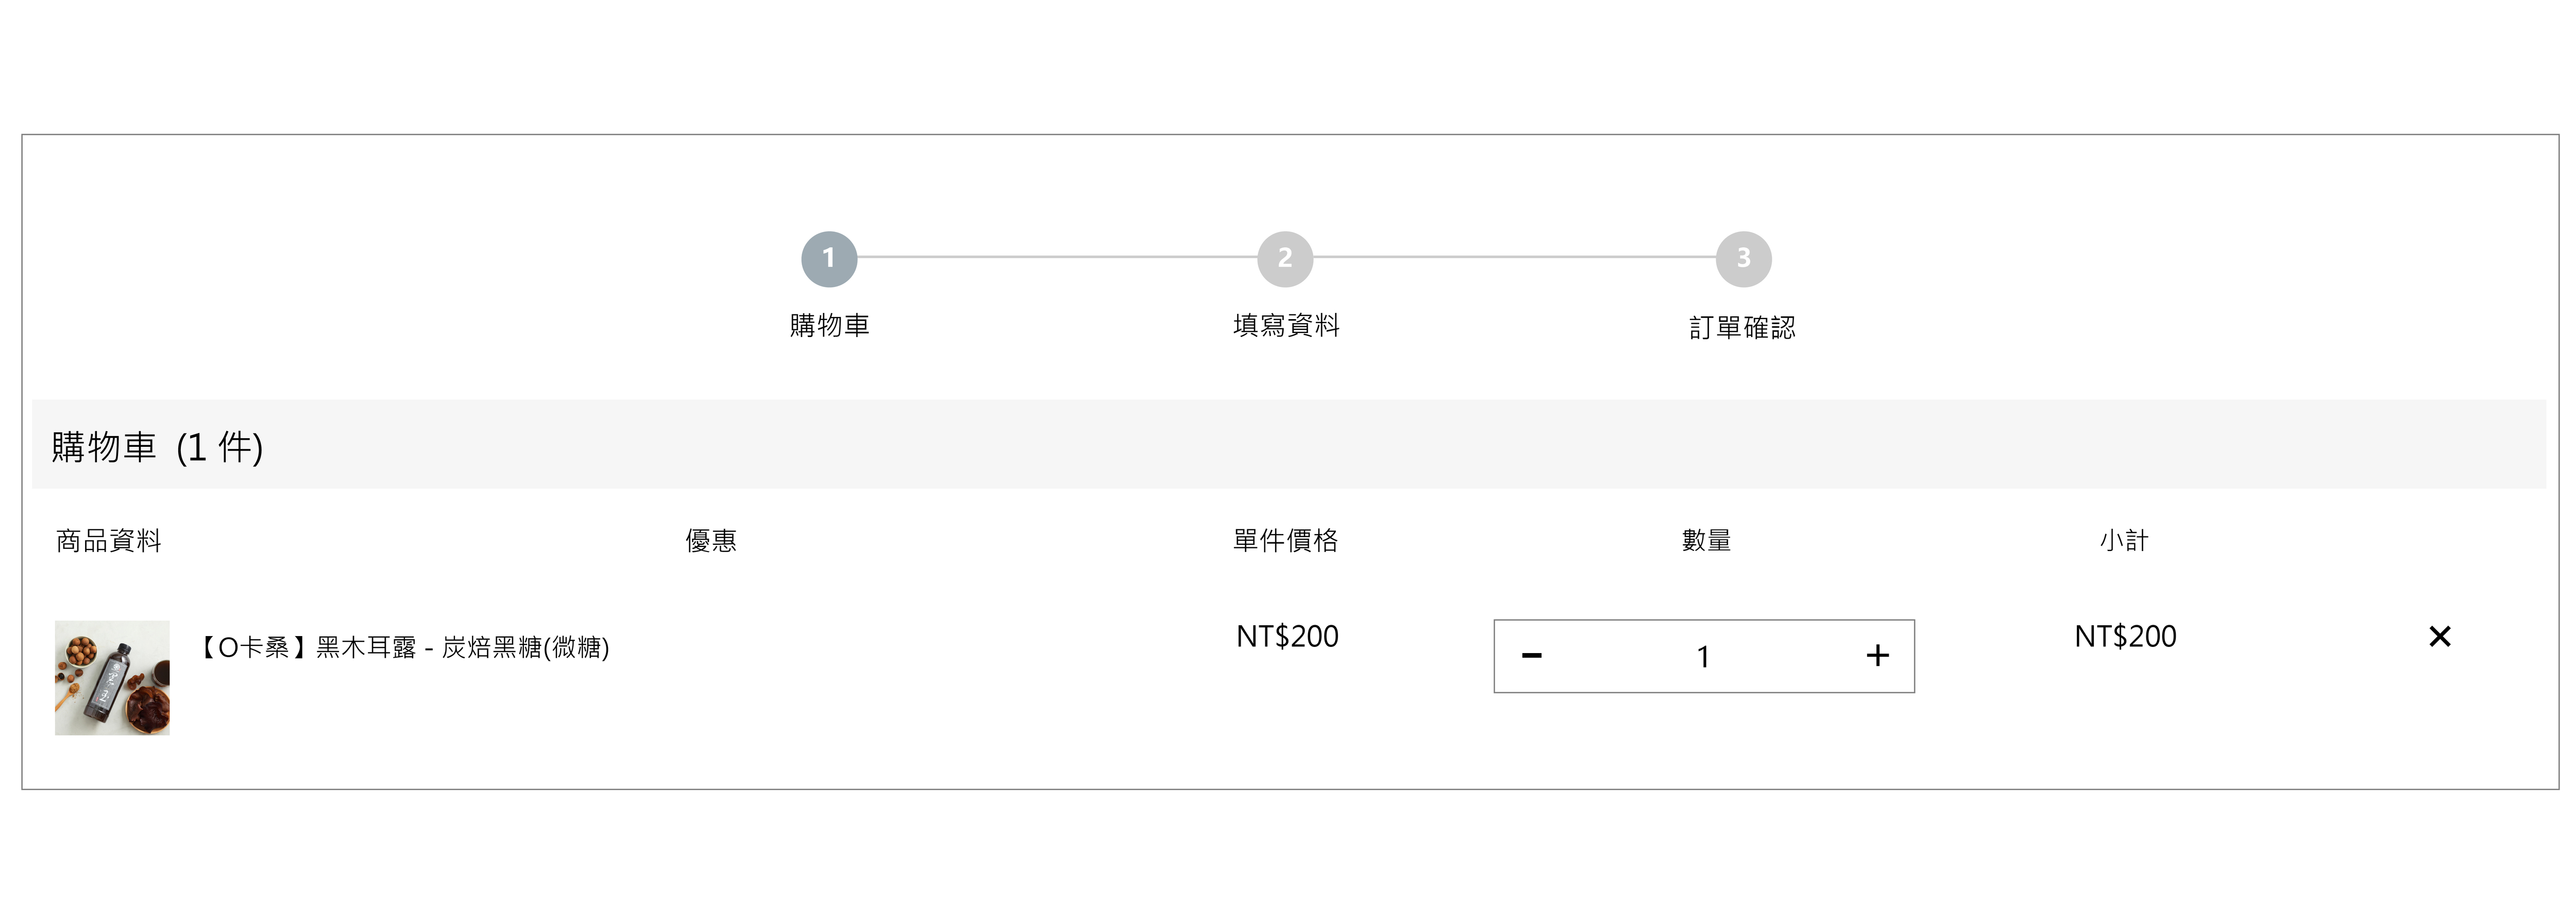The width and height of the screenshot is (2576, 902).
Task: Decrease quantity with the minus button
Action: (x=1532, y=656)
